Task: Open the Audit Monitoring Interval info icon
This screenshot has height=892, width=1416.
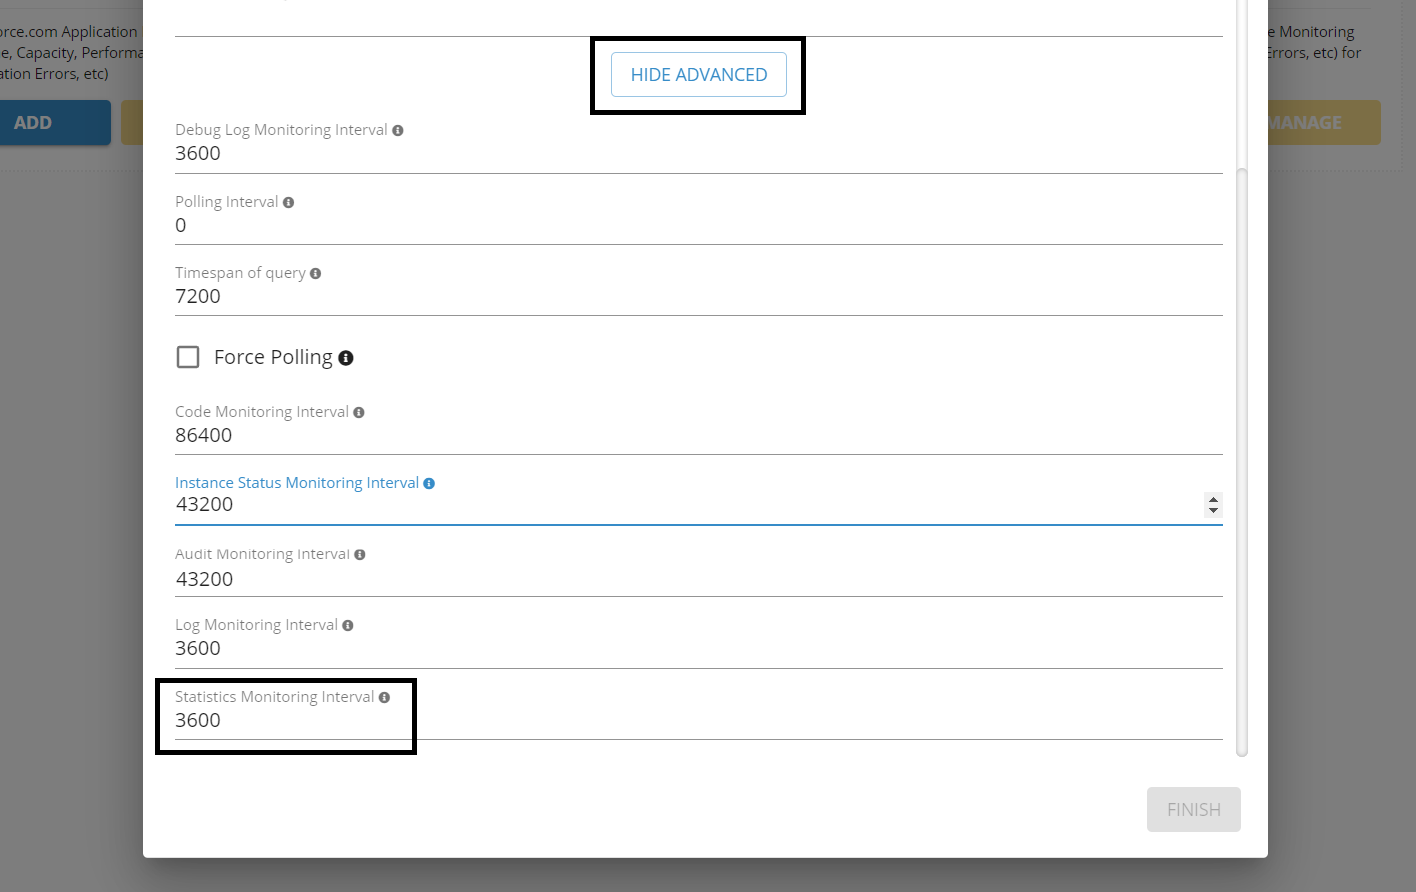Action: click(359, 553)
